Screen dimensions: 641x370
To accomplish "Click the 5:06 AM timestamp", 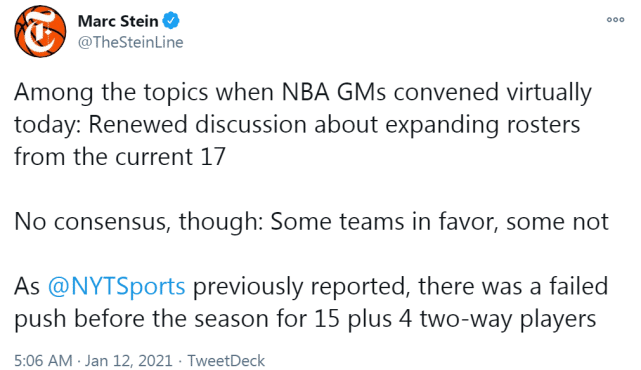I will coord(43,361).
